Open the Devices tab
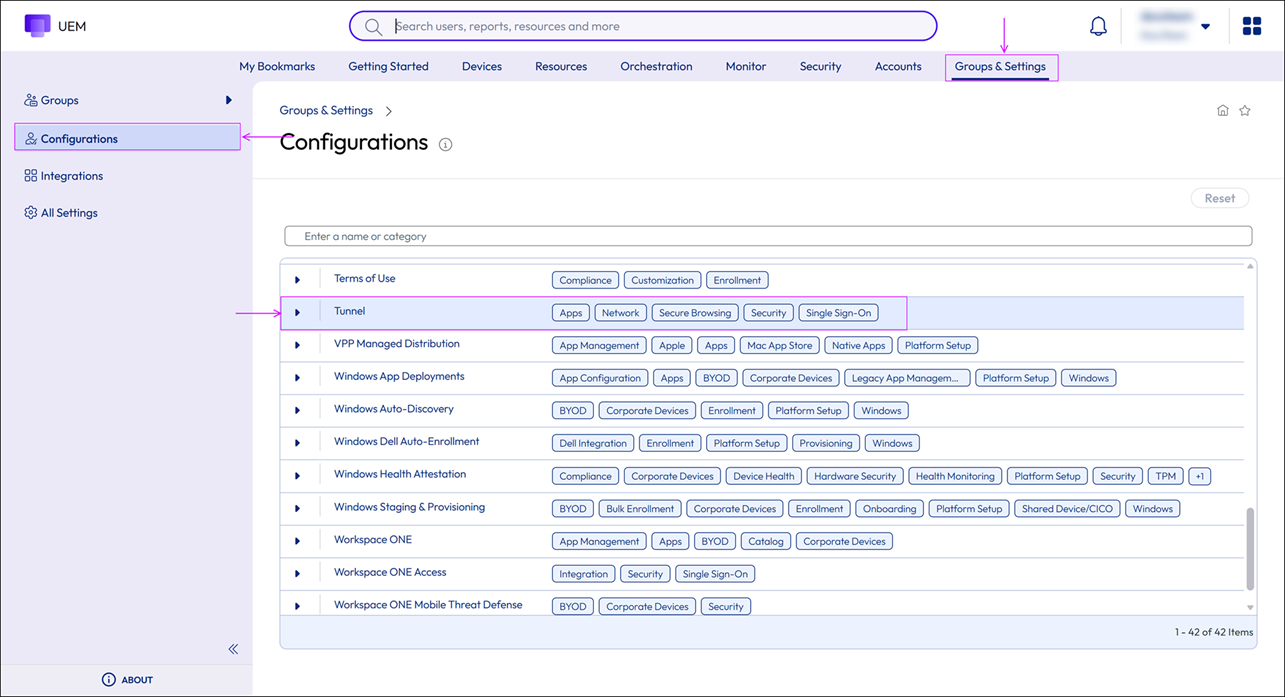Screen dimensions: 1285x697 pos(482,67)
